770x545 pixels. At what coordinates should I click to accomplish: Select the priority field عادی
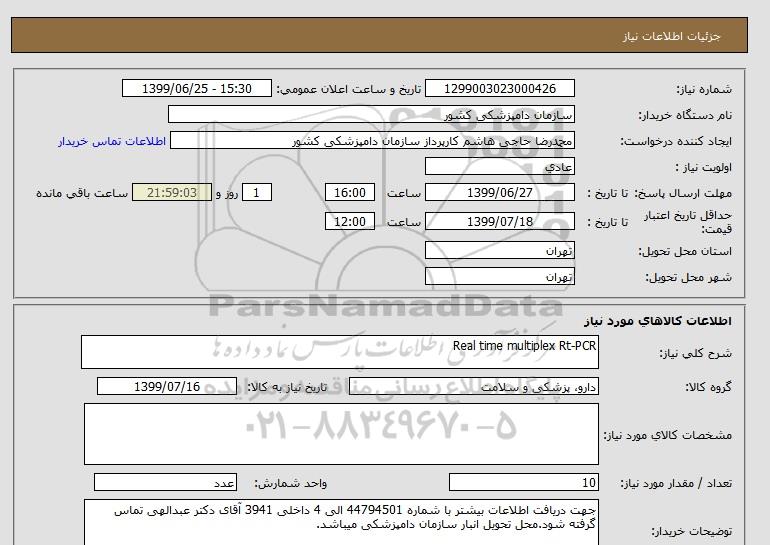tap(499, 166)
